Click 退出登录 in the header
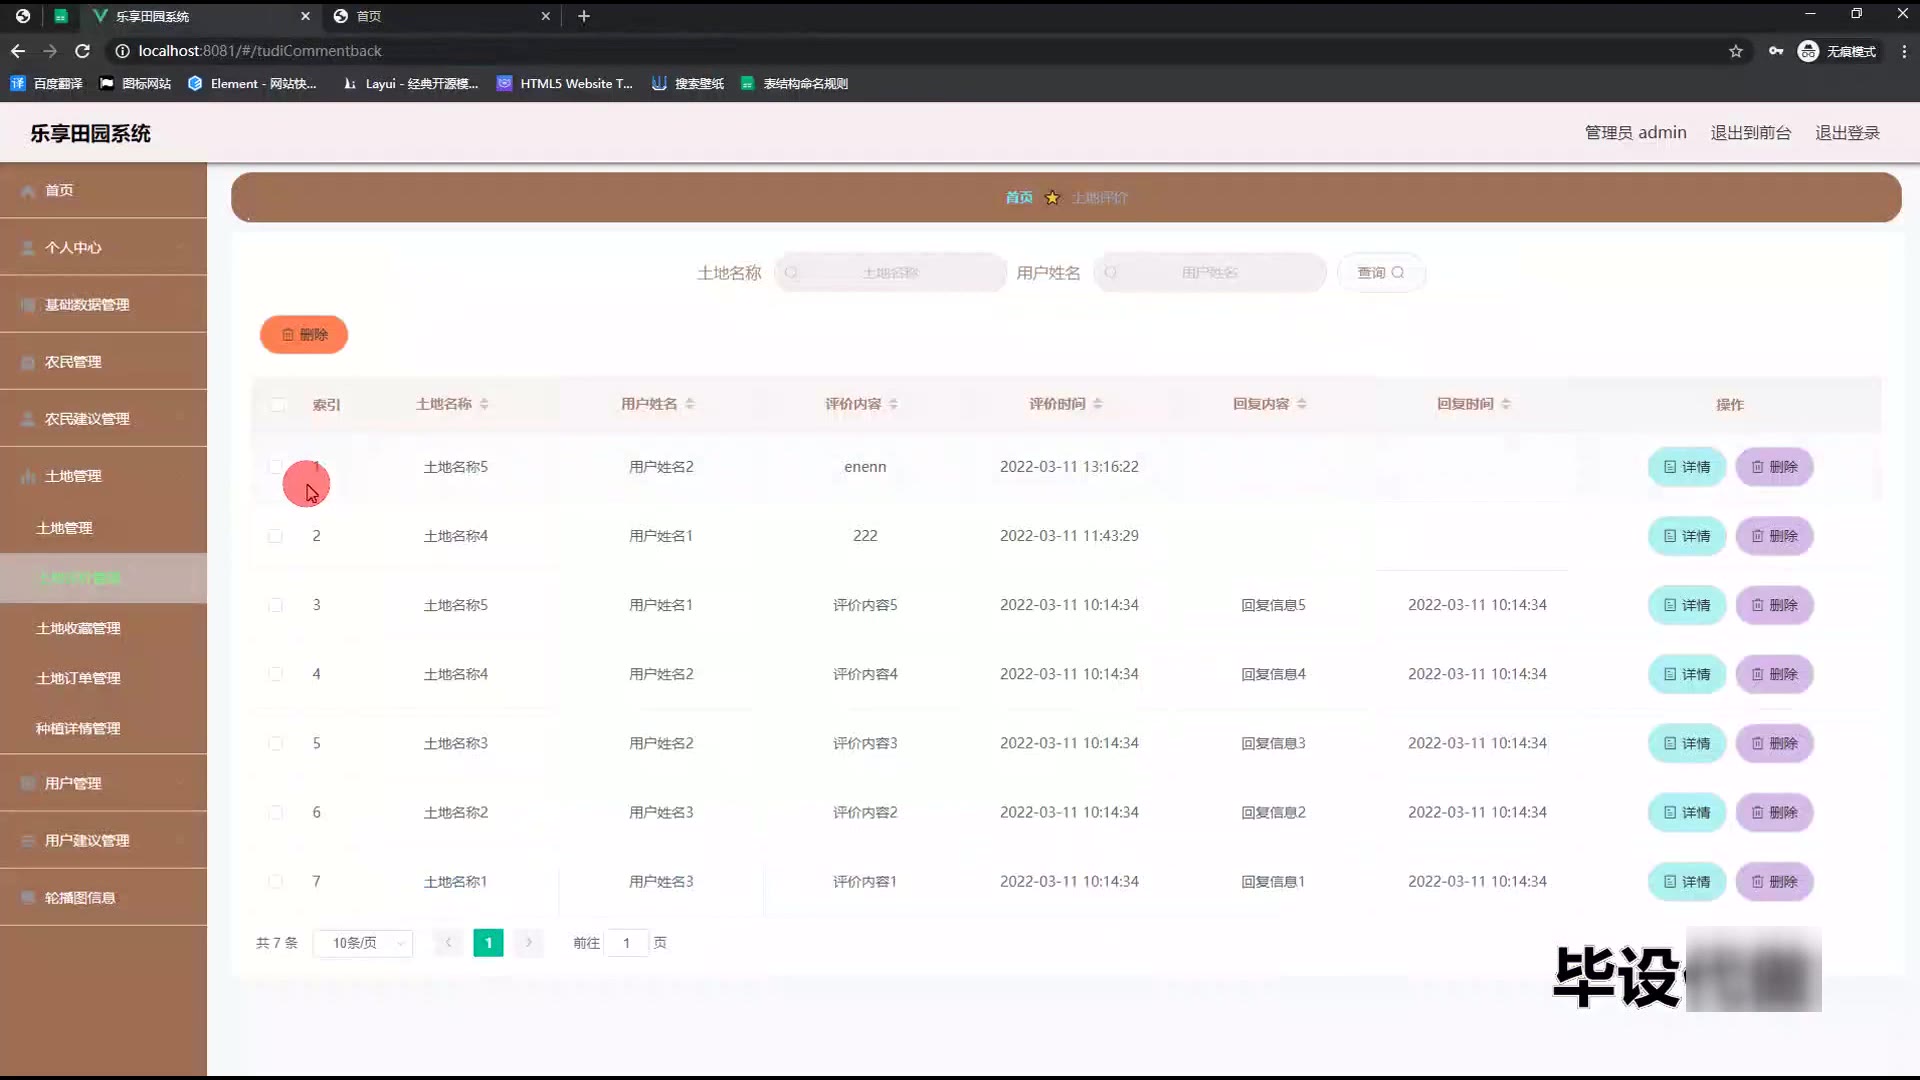Viewport: 1920px width, 1080px height. (x=1847, y=133)
